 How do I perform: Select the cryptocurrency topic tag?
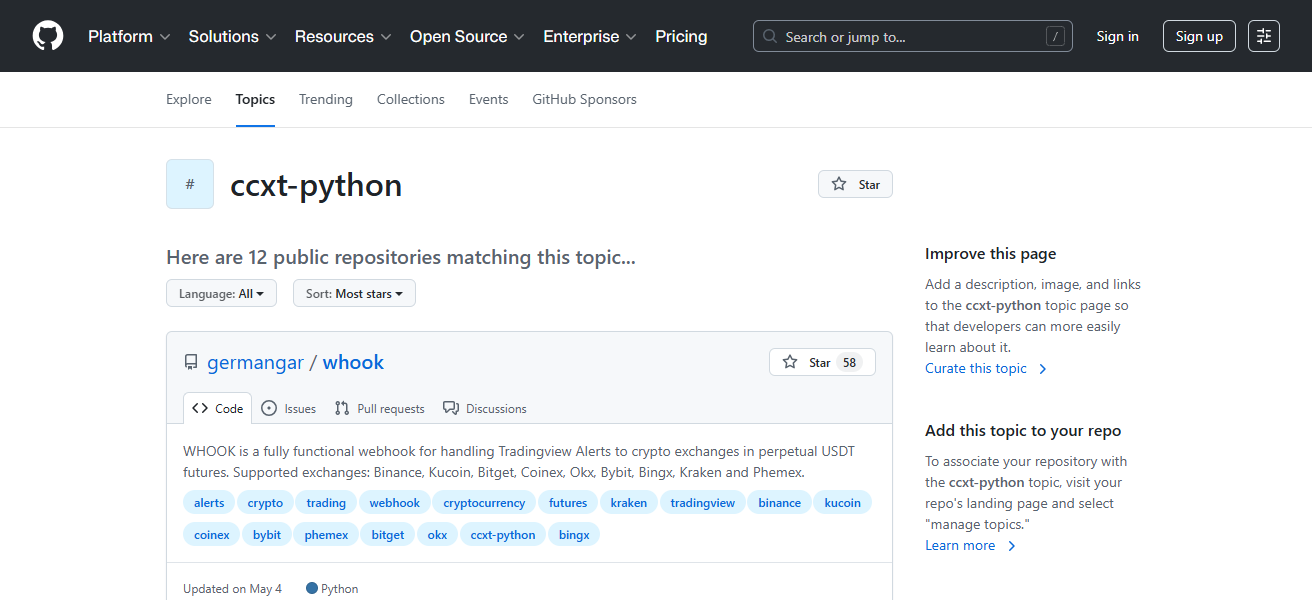point(484,502)
